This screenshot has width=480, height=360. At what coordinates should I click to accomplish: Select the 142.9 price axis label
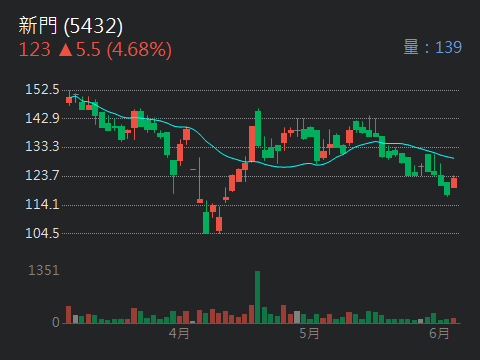pos(42,118)
